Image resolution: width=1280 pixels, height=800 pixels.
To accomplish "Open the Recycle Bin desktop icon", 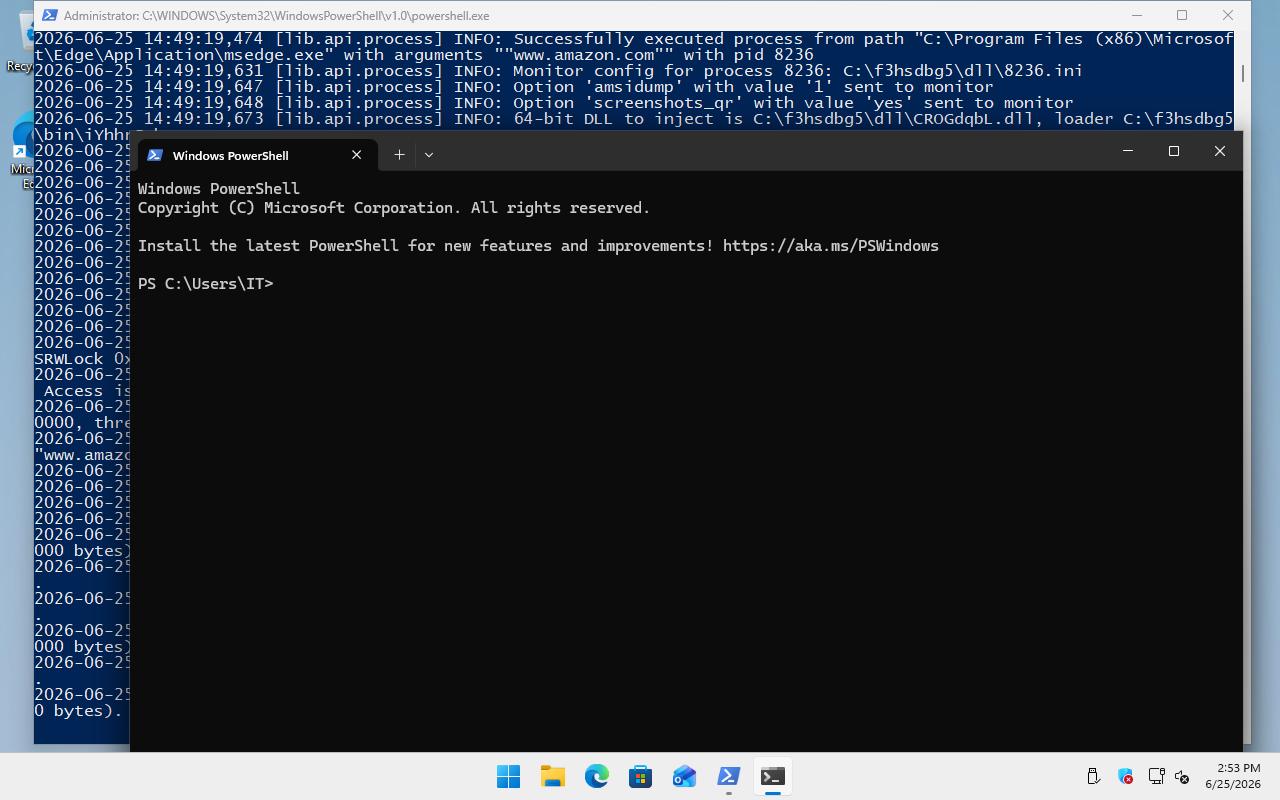I will coord(20,42).
